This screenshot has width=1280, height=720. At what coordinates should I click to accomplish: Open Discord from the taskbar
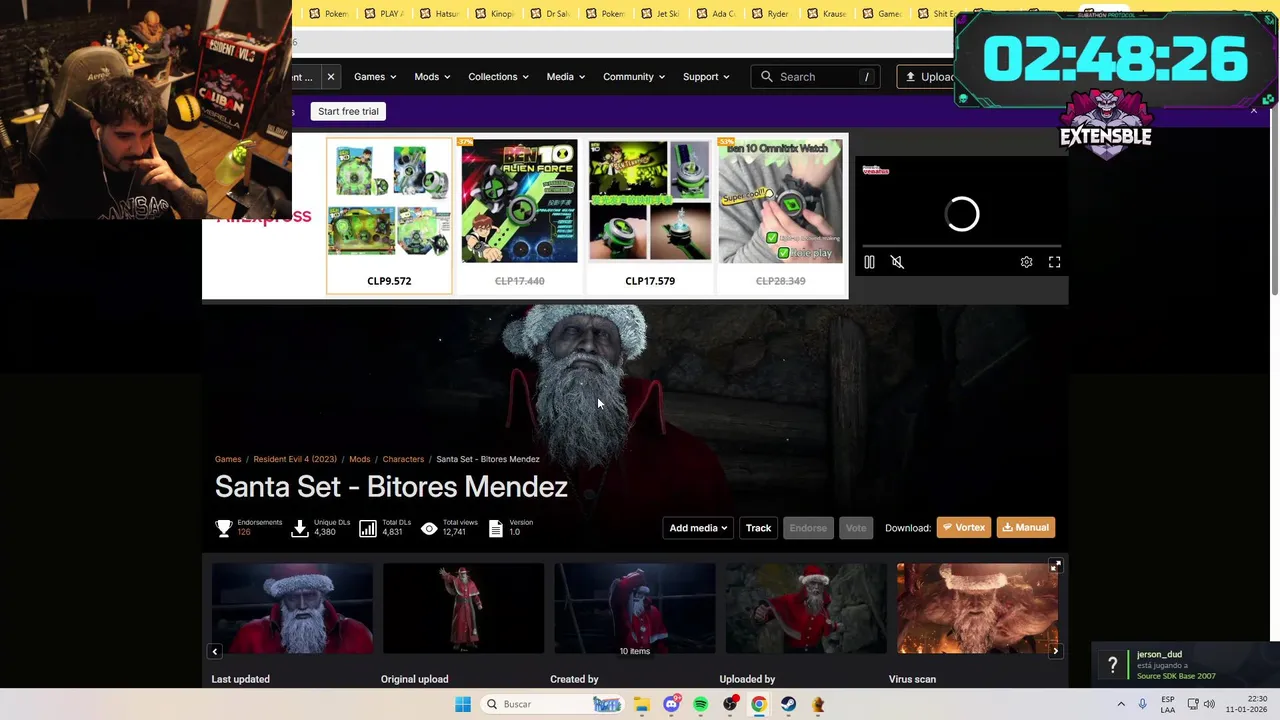coord(672,704)
